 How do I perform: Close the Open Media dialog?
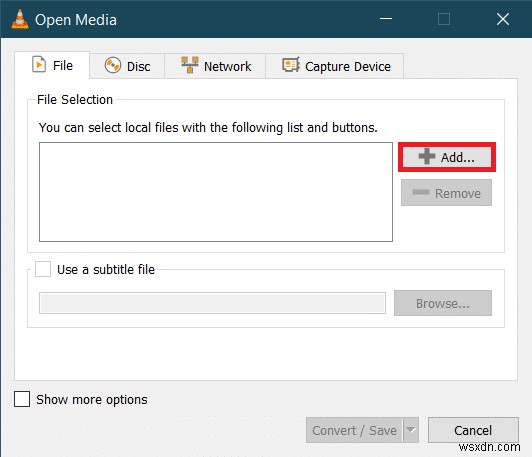502,19
